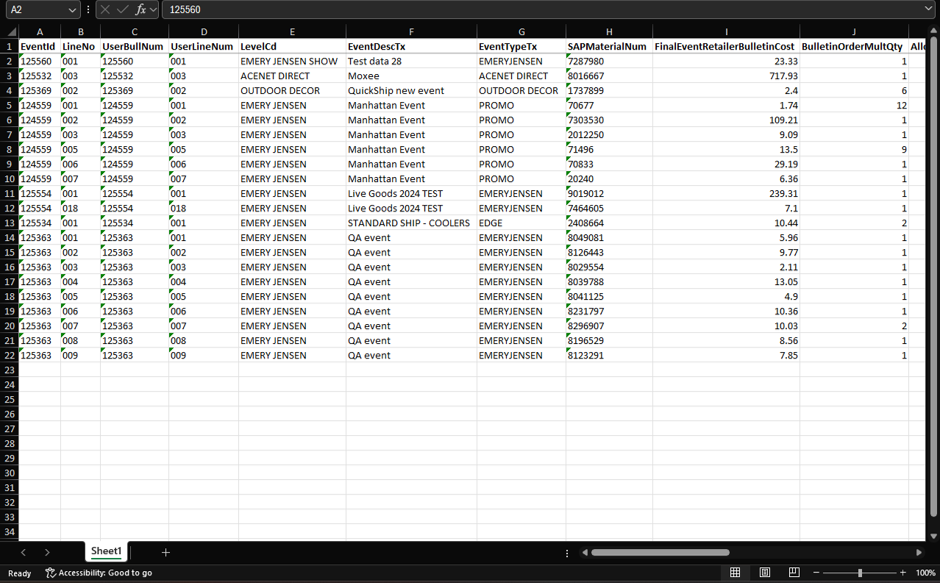Add a new sheet with plus icon
This screenshot has width=940, height=583.
tap(166, 552)
